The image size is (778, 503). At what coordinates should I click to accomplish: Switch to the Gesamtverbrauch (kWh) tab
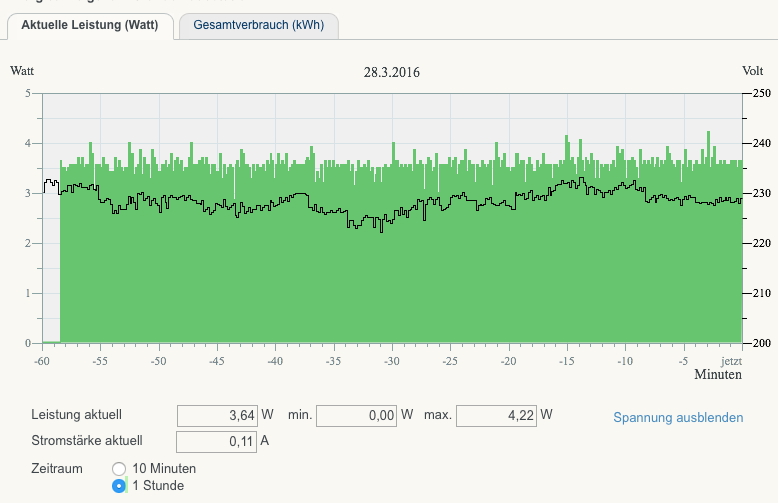point(258,25)
